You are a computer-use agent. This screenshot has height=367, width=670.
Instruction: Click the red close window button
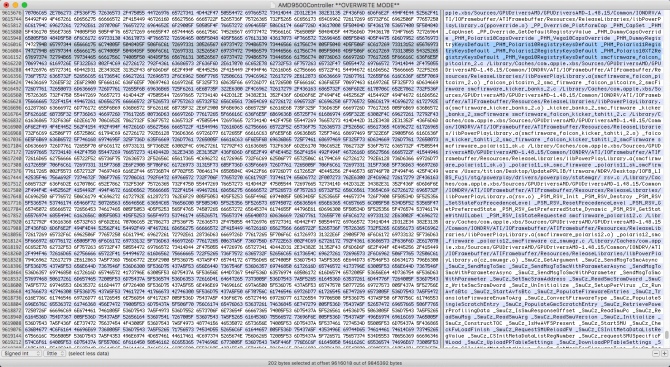click(x=6, y=5)
